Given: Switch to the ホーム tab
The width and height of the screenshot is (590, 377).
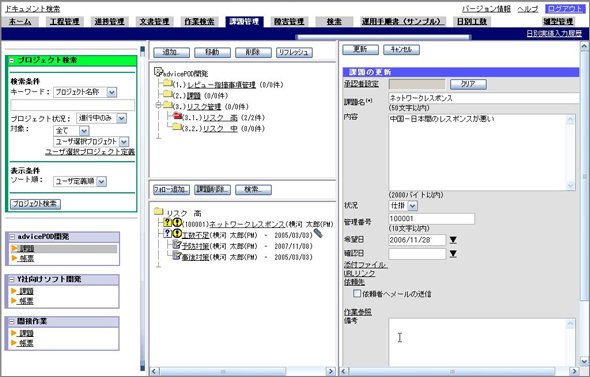Looking at the screenshot, I should point(20,21).
